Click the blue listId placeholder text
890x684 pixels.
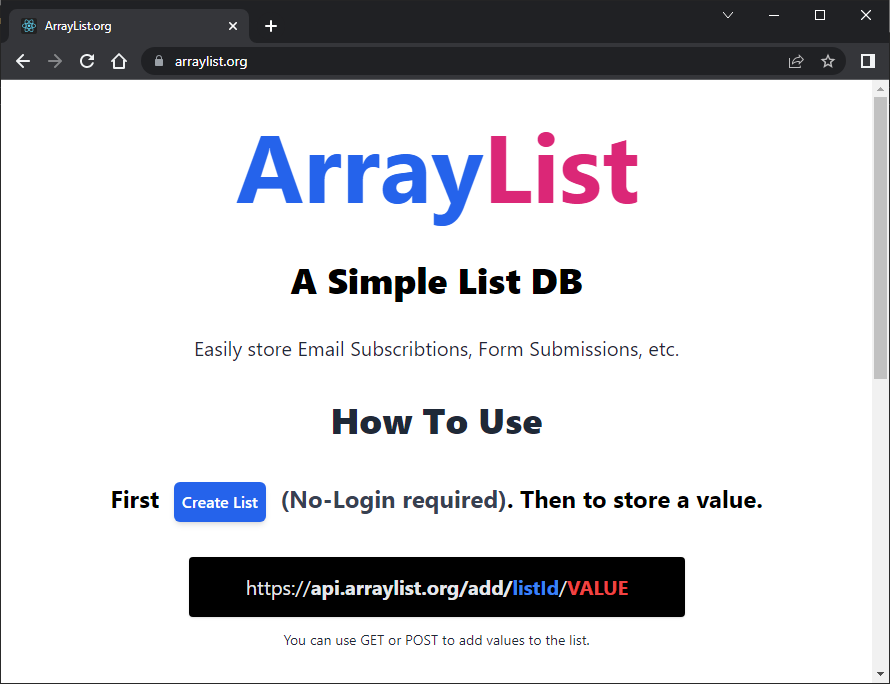click(x=535, y=588)
